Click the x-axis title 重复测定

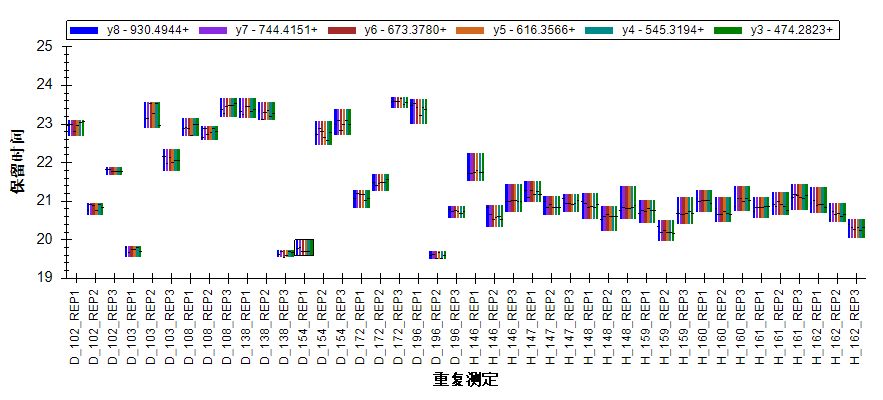click(x=465, y=380)
